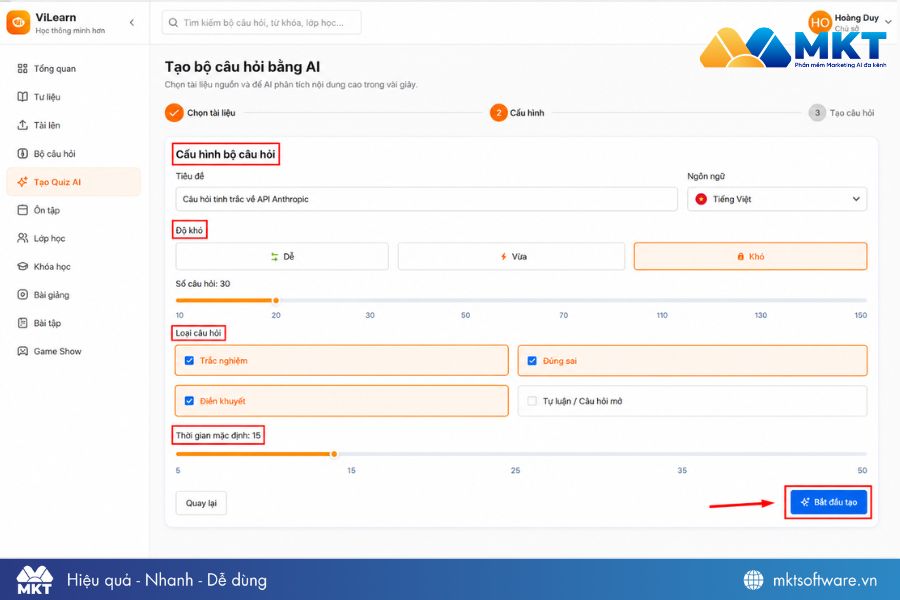Image resolution: width=900 pixels, height=600 pixels.
Task: Click the default time slider handle
Action: click(334, 454)
